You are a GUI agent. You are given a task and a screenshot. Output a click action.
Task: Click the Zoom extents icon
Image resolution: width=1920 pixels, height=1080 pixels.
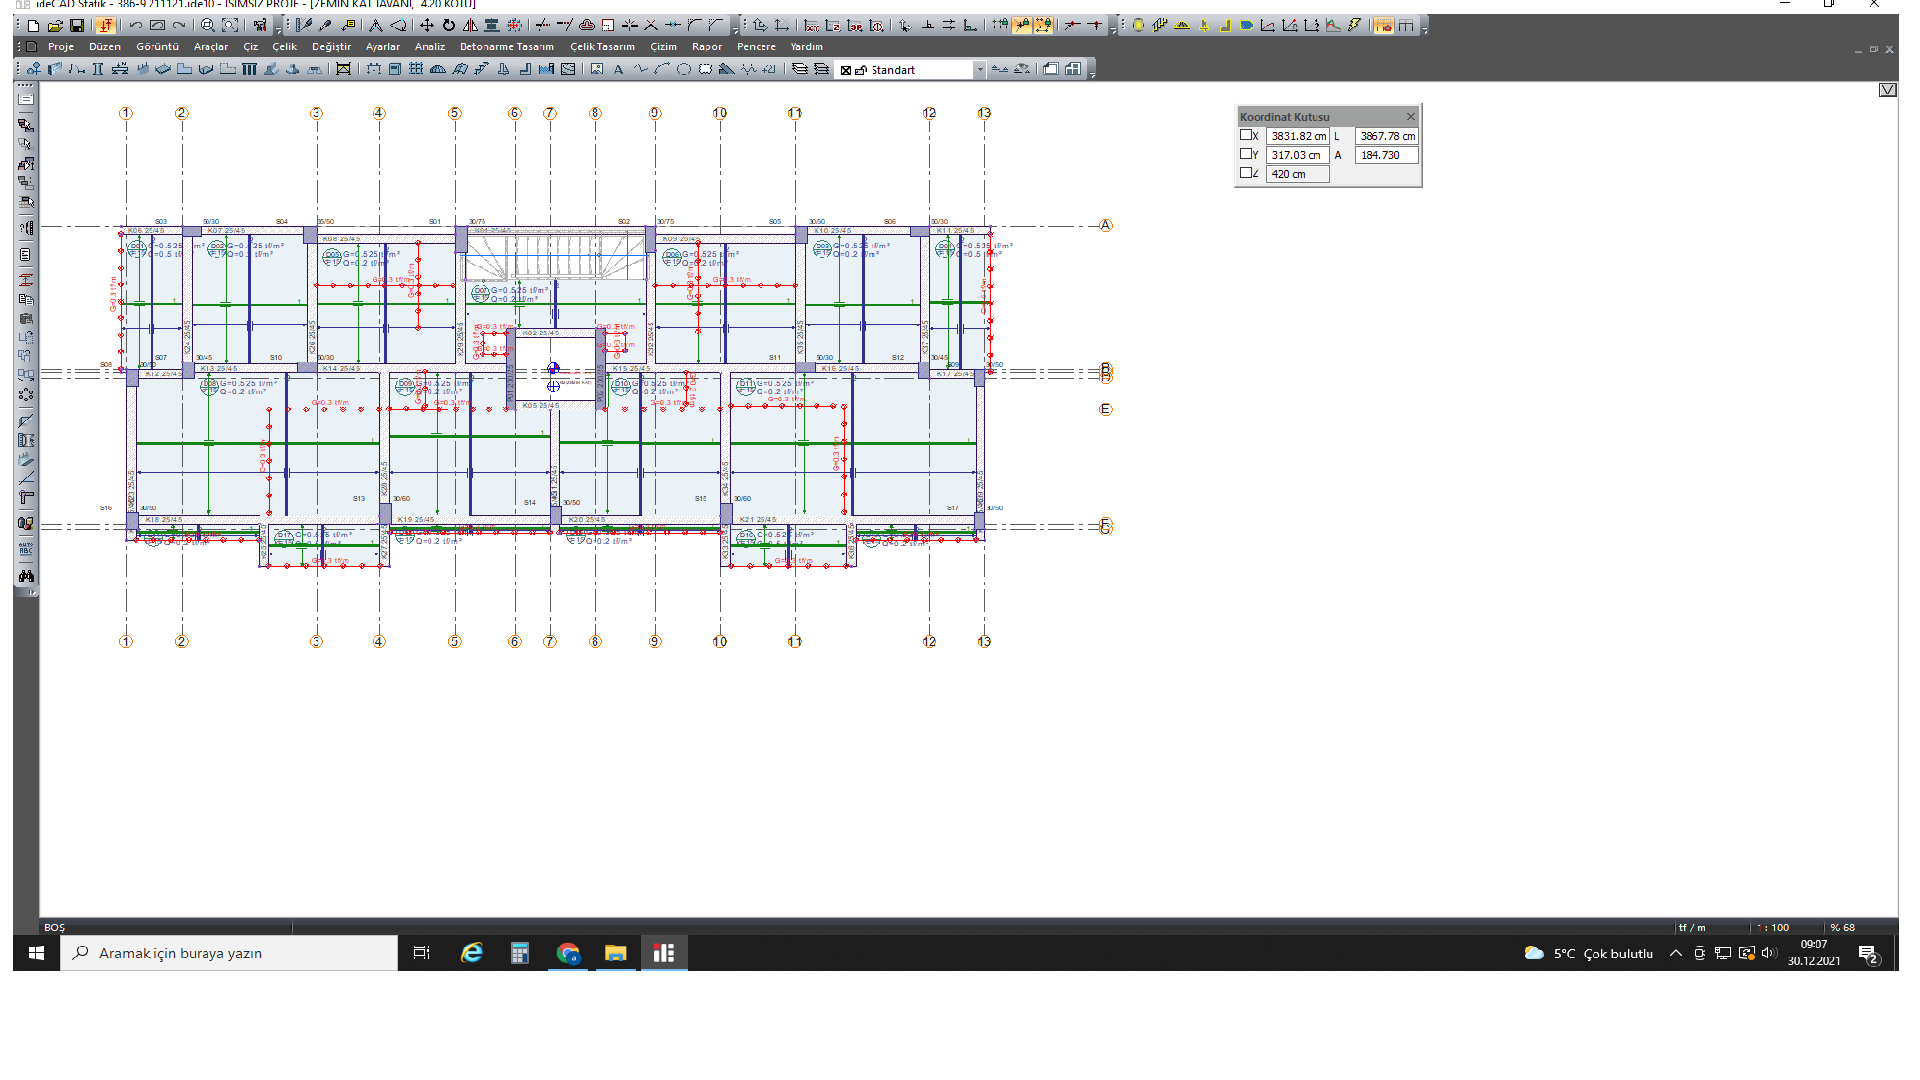pos(230,25)
